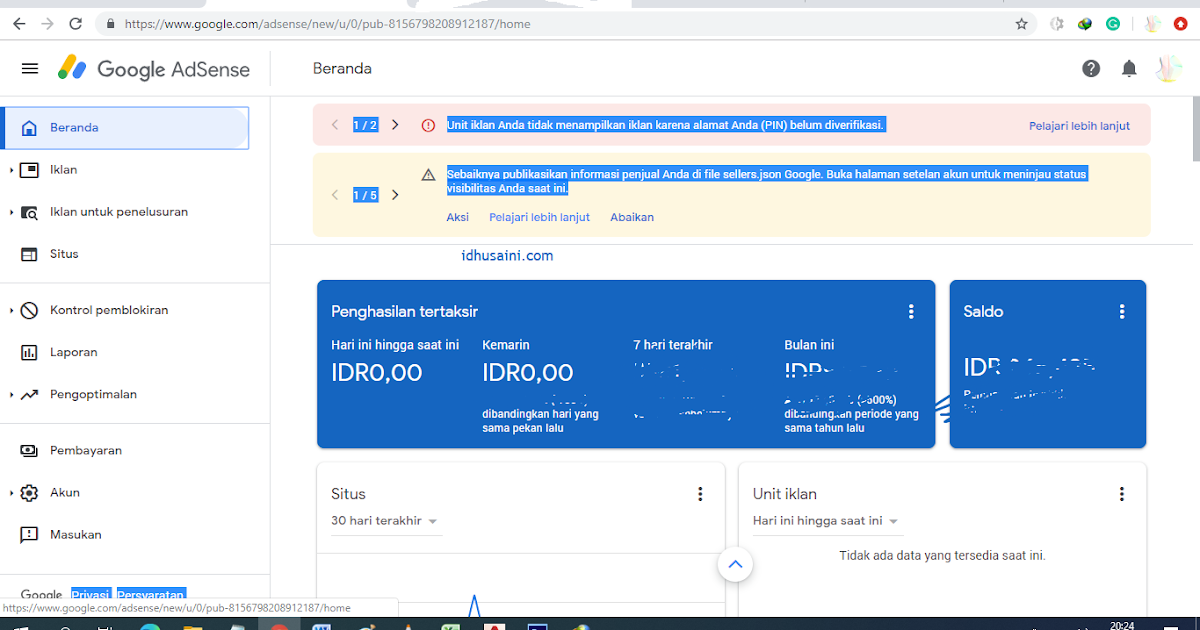
Task: Open Penghasilan tertaksir card options menu
Action: point(911,312)
